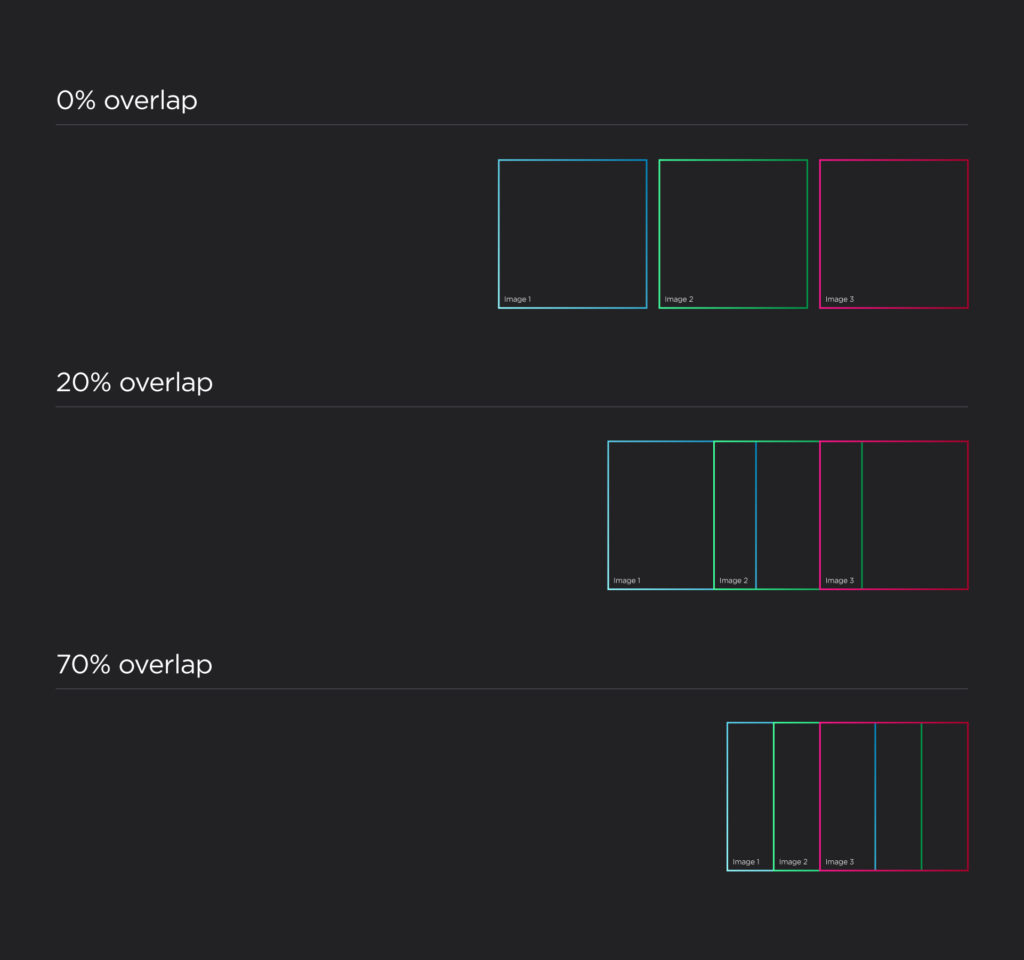Select the Image 2 label in 0% overlap row
This screenshot has height=960, width=1024.
pos(678,299)
